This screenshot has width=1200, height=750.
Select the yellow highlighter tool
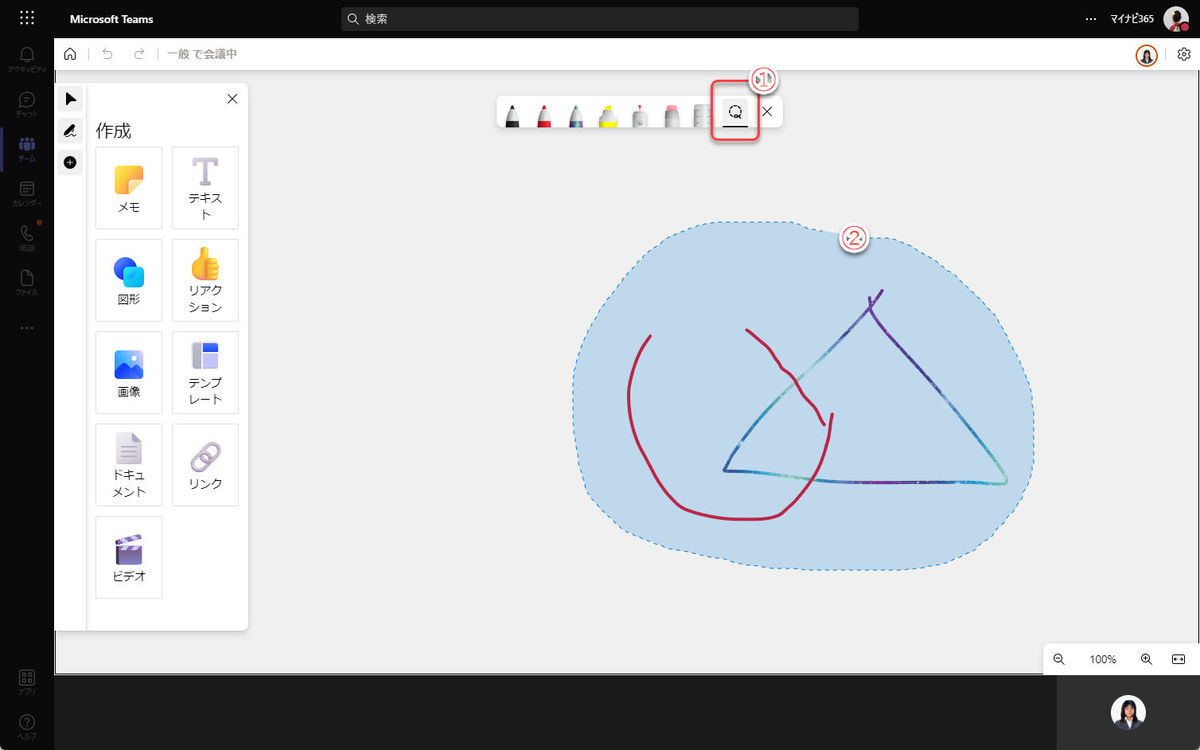point(607,114)
